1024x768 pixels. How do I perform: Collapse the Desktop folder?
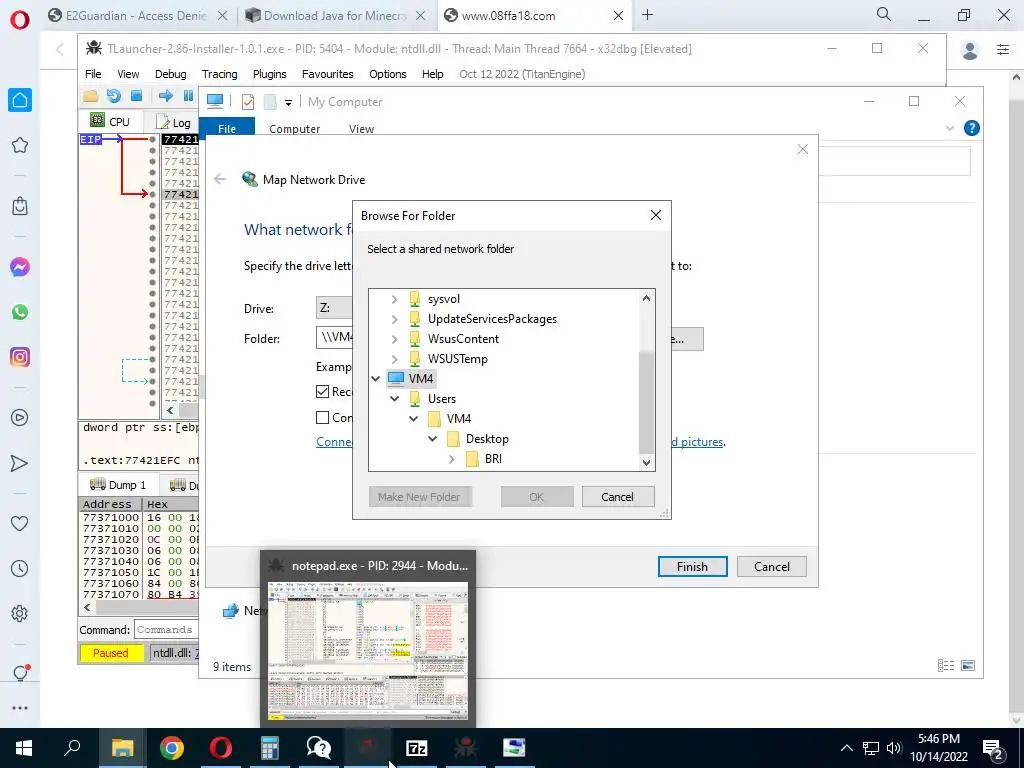(432, 439)
